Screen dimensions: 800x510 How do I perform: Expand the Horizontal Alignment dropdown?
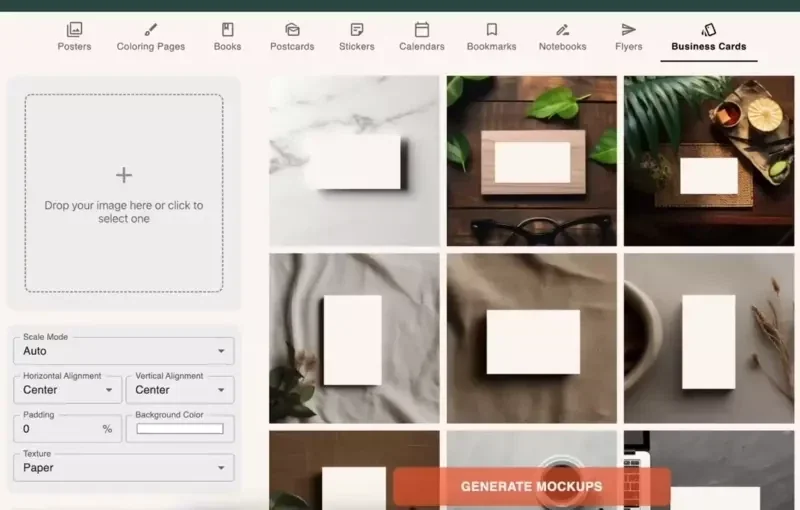click(x=68, y=390)
